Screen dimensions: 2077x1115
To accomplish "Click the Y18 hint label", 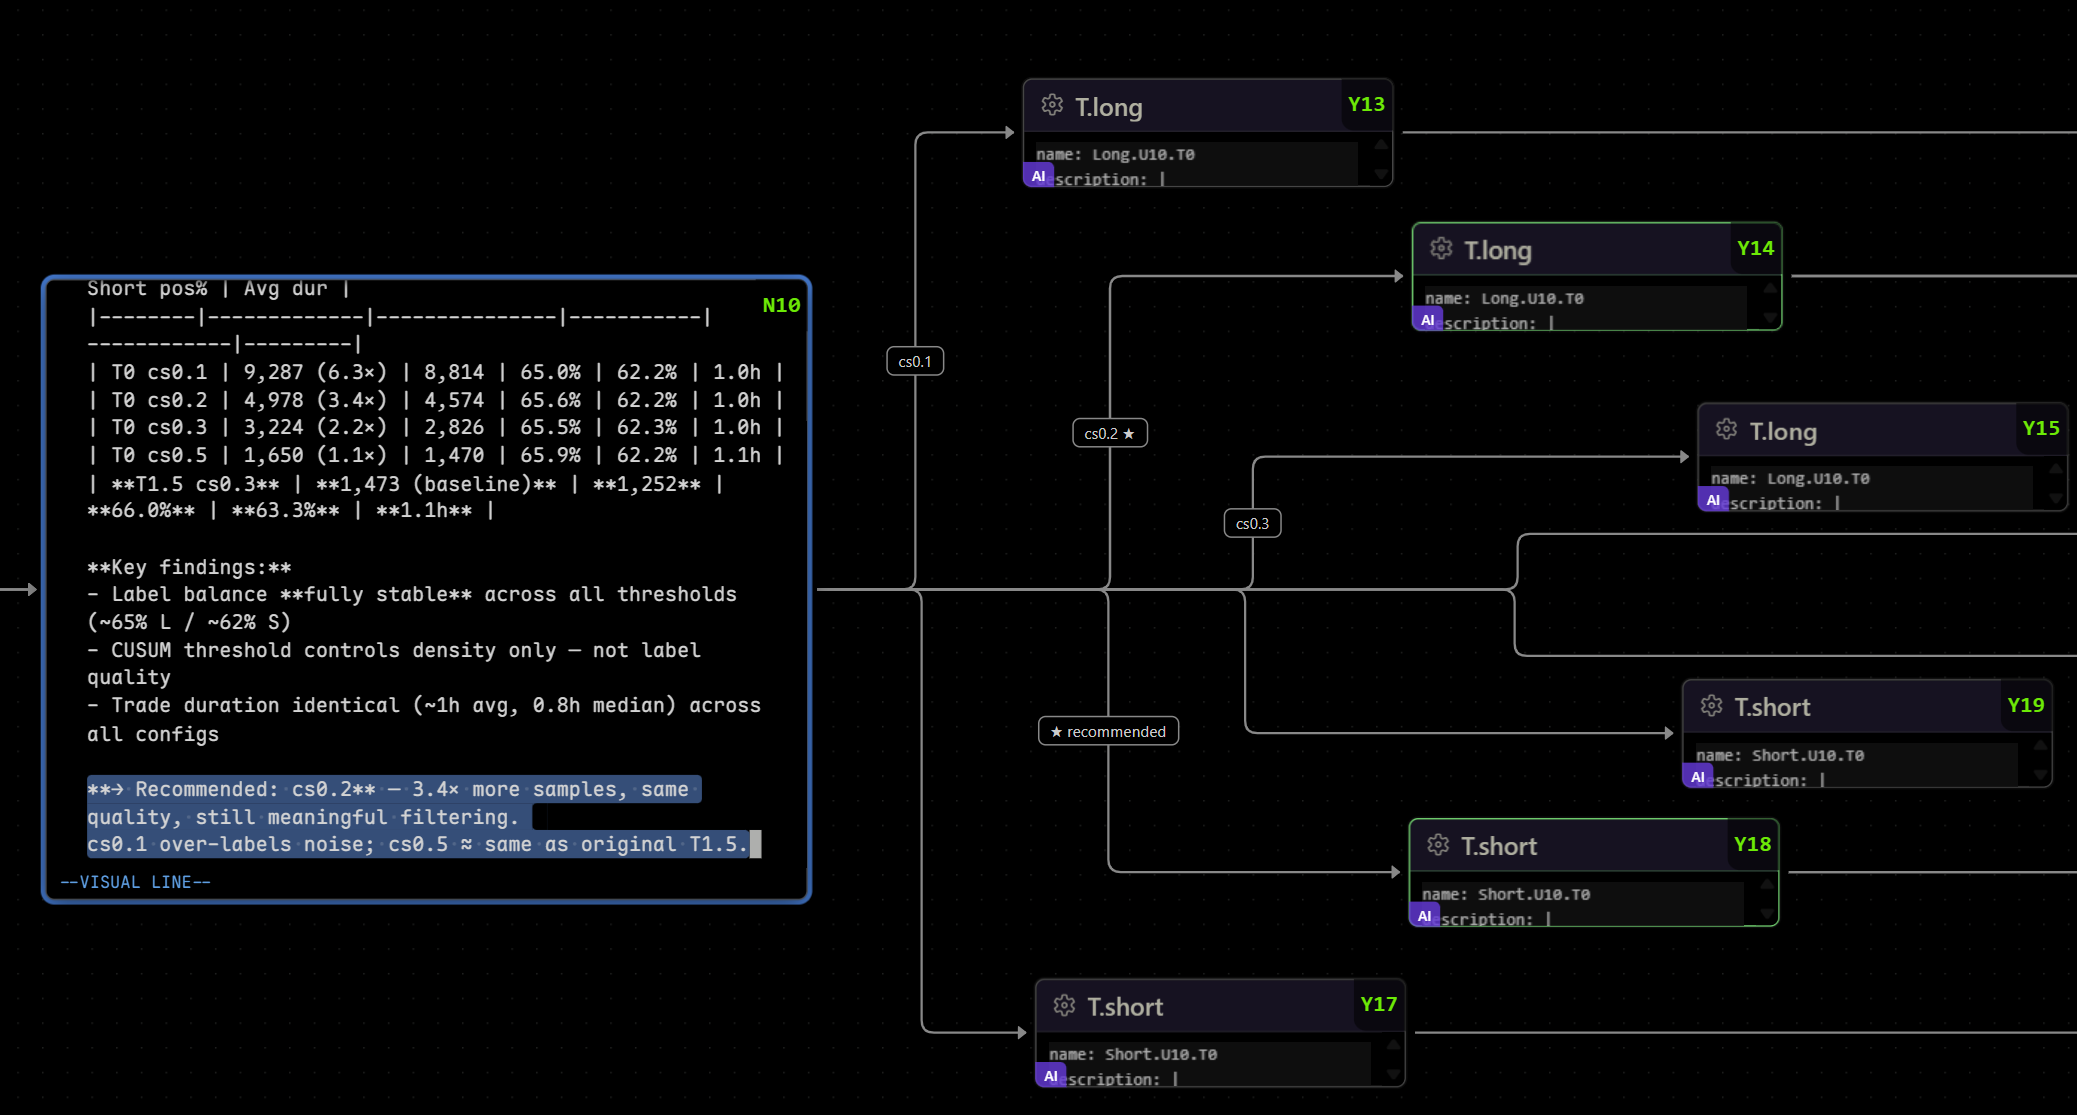I will (1752, 844).
